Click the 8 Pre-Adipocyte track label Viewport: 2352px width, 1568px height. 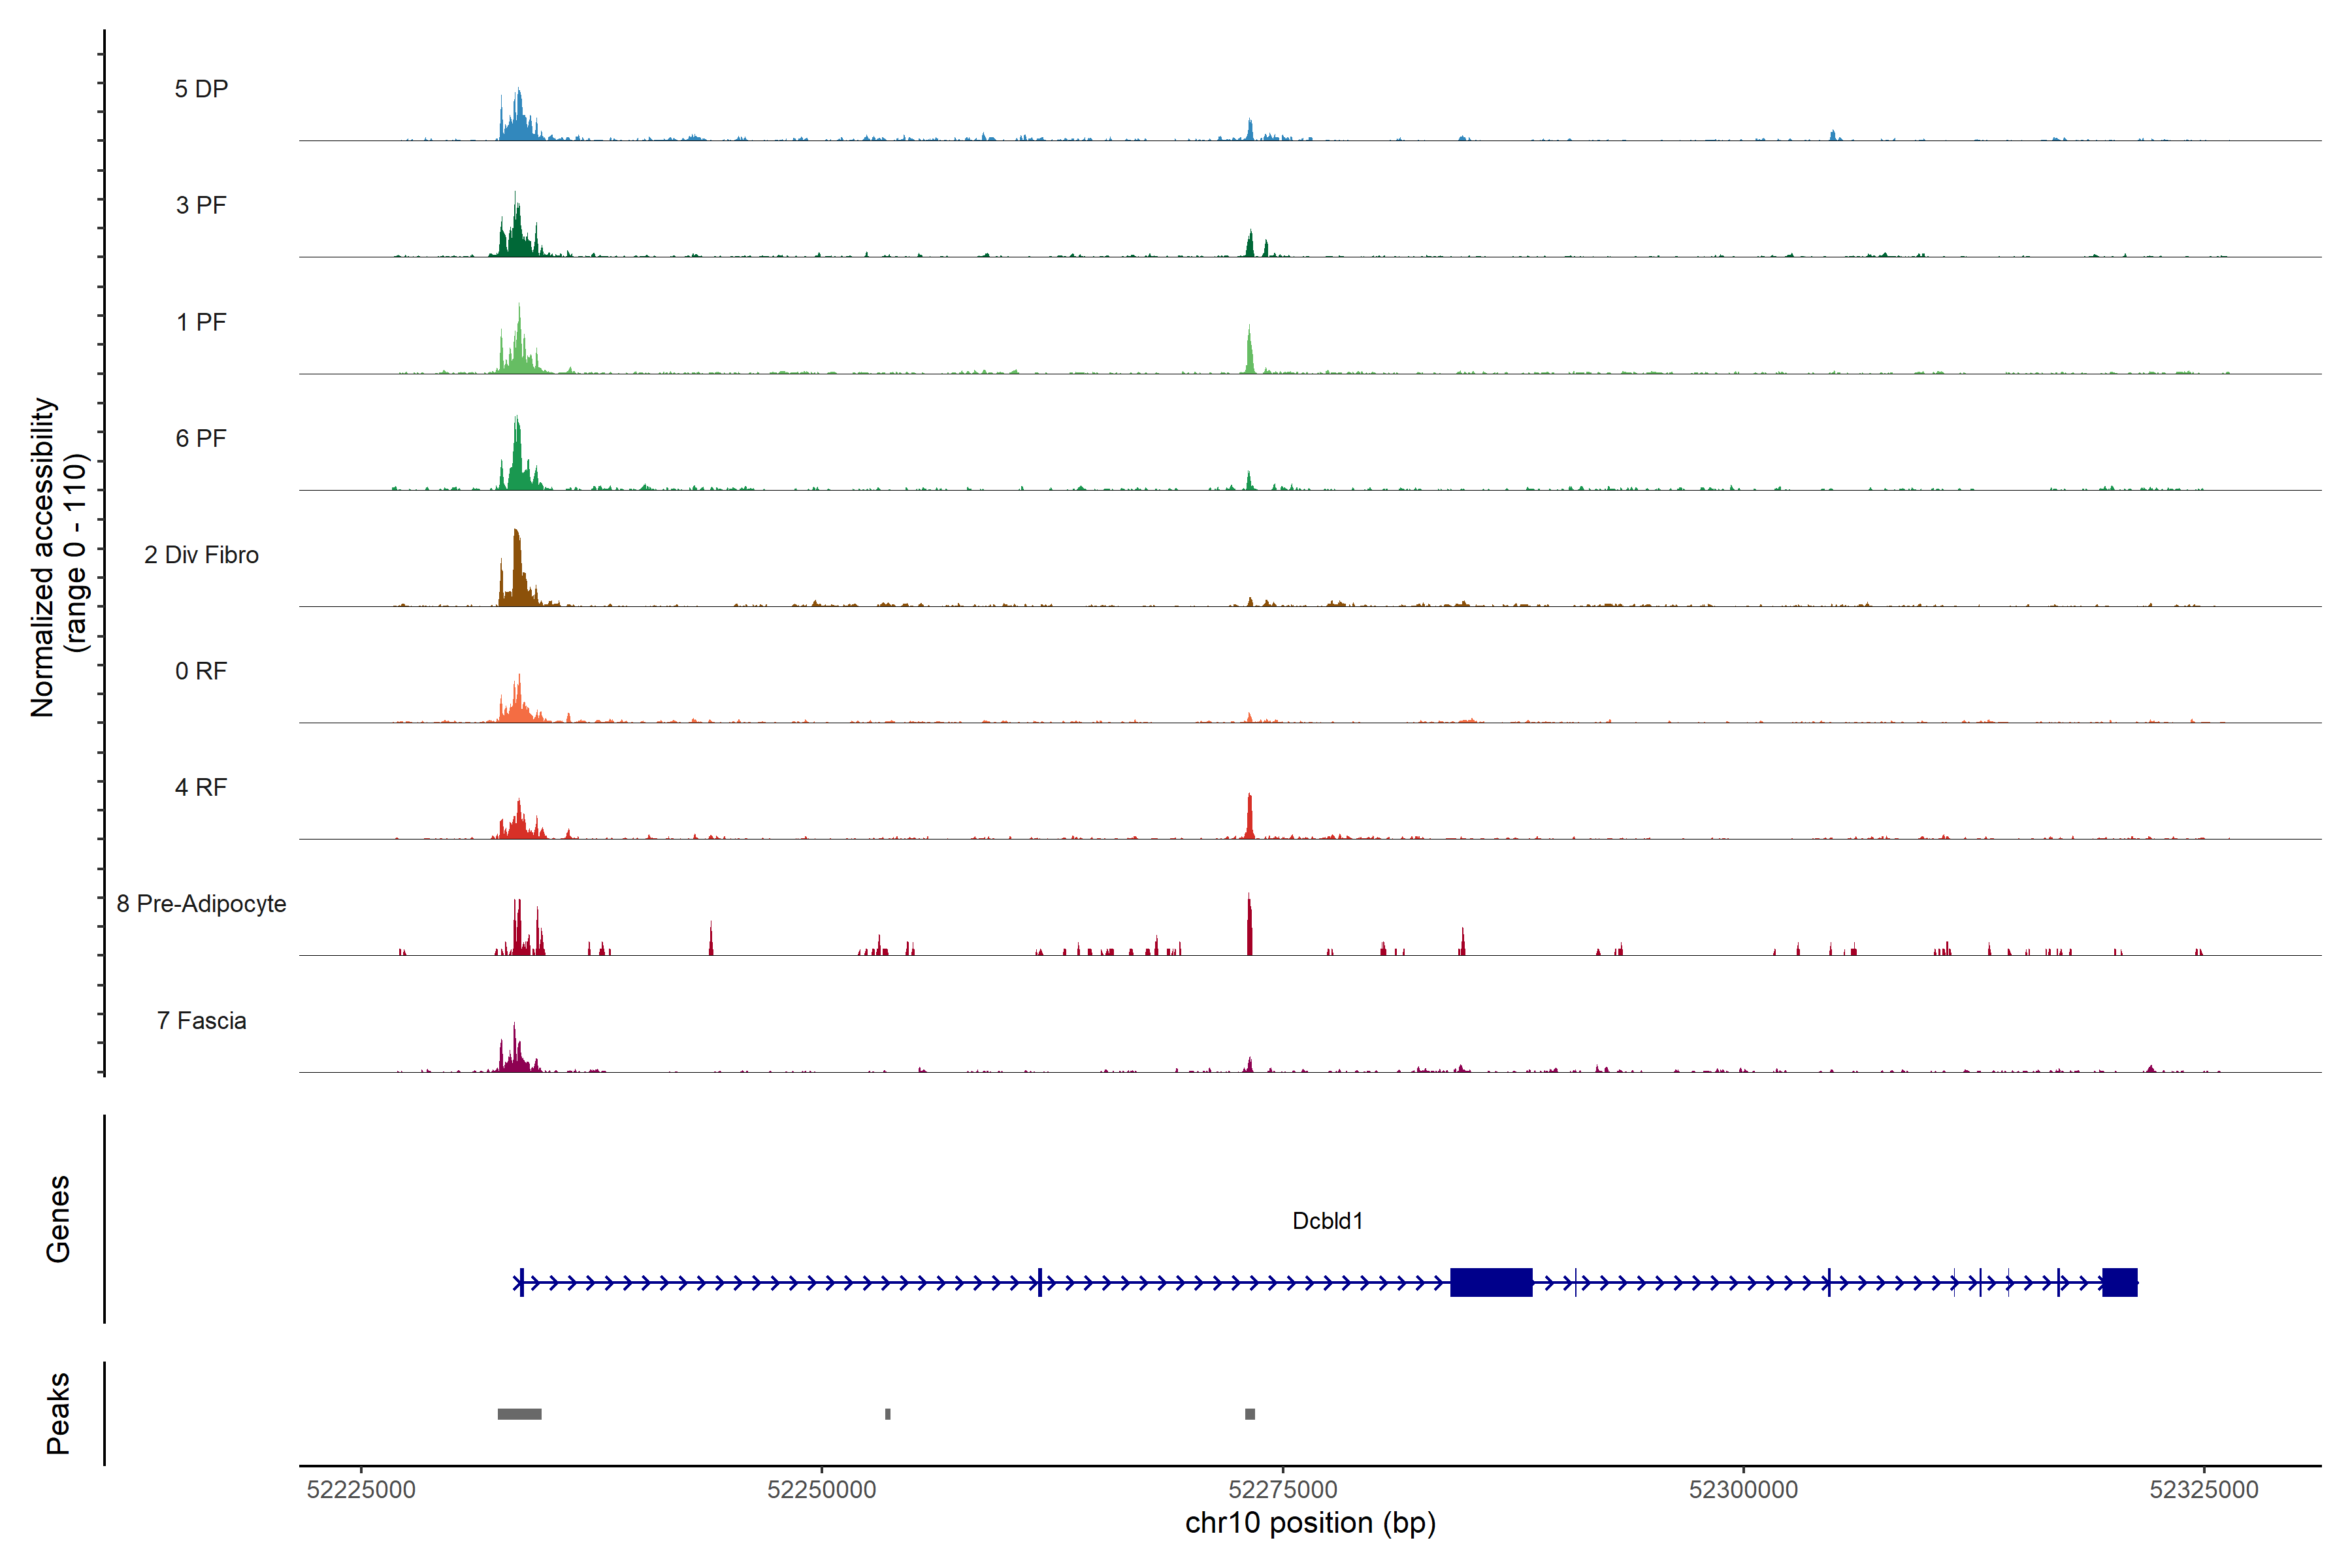point(201,904)
